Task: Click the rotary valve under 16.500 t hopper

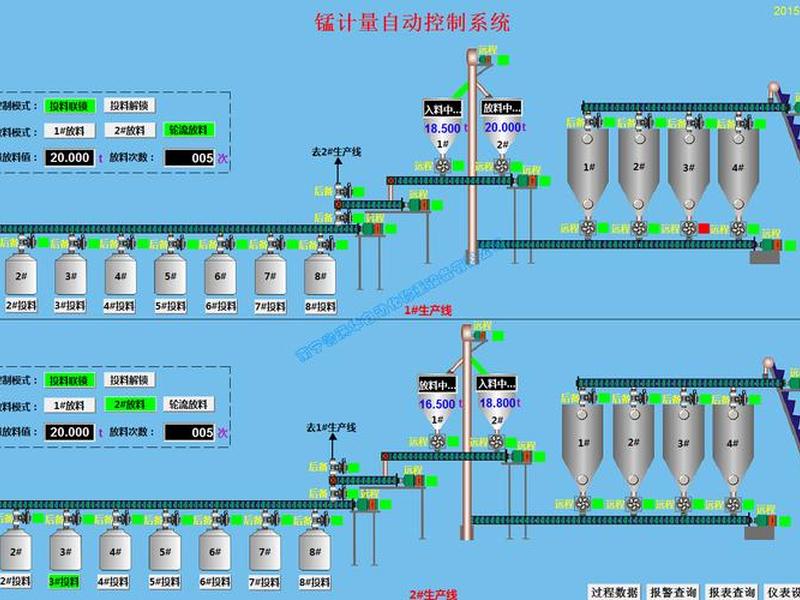Action: click(x=437, y=441)
